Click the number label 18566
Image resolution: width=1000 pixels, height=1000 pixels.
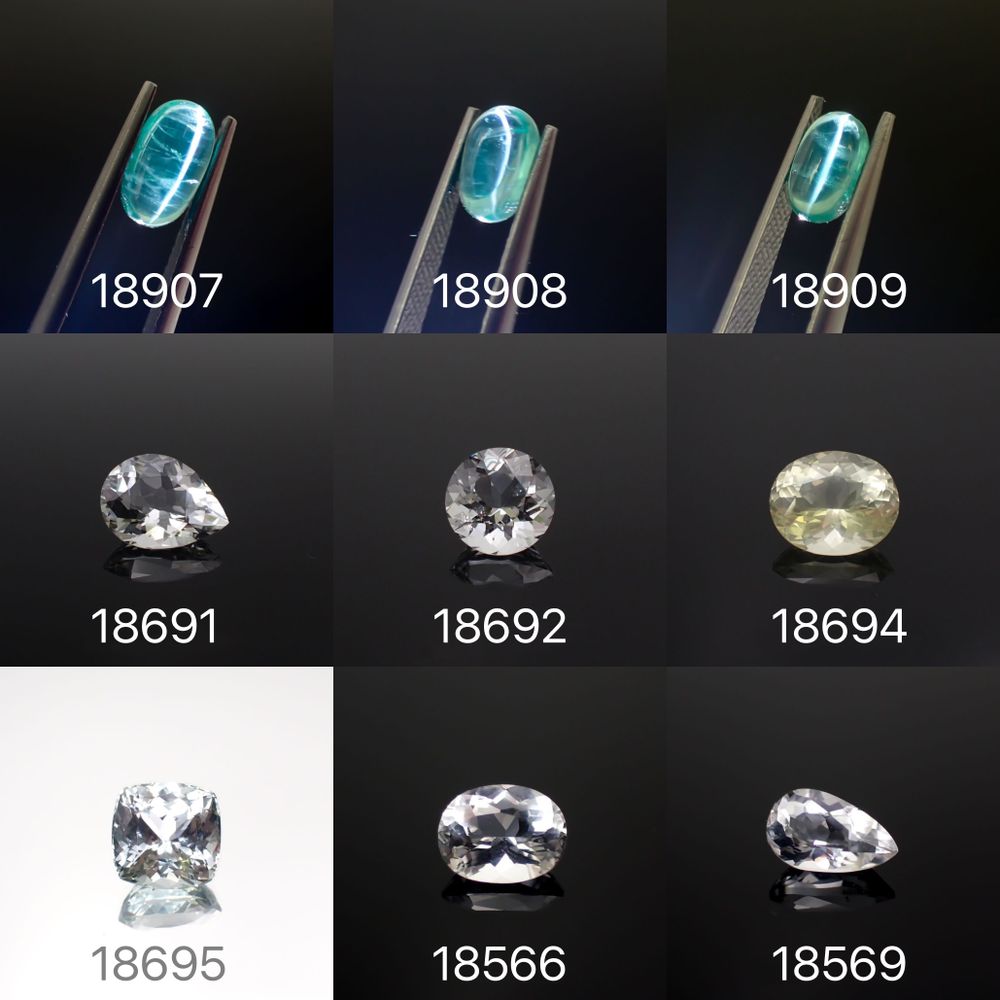click(x=499, y=963)
